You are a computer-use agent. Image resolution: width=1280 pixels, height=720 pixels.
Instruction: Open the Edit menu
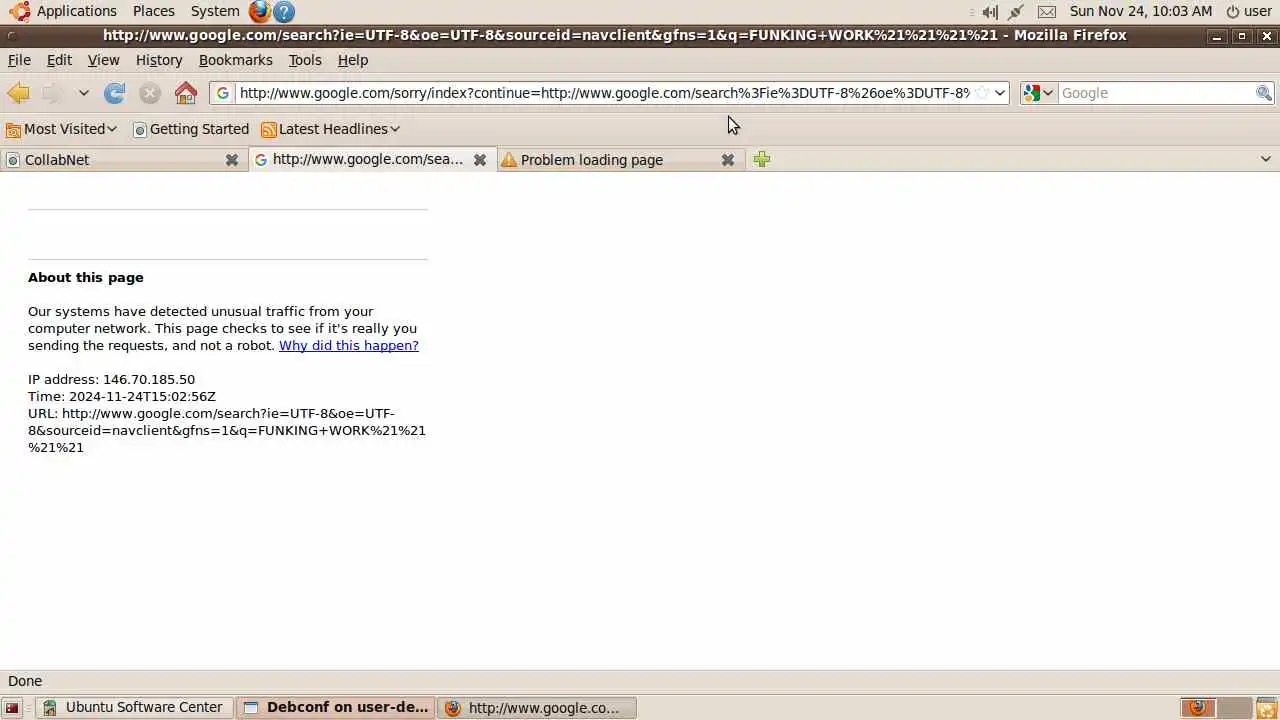(59, 60)
